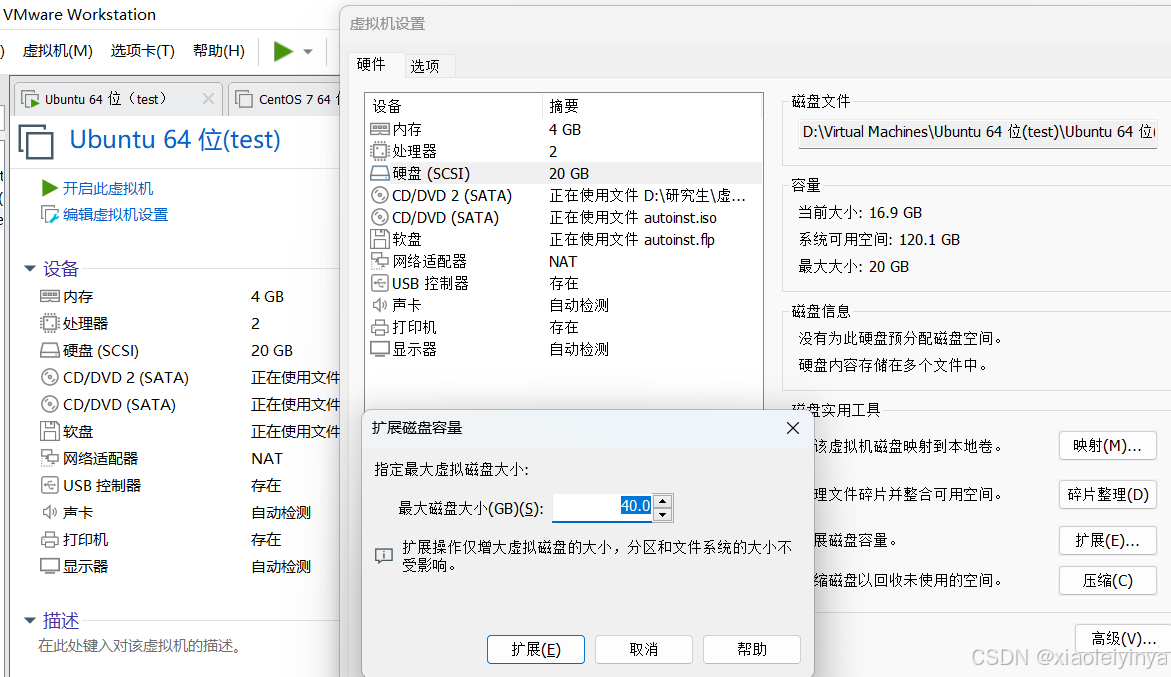Select 声卡 icon in settings hardware list
Screen dimensions: 1171x677
380,305
